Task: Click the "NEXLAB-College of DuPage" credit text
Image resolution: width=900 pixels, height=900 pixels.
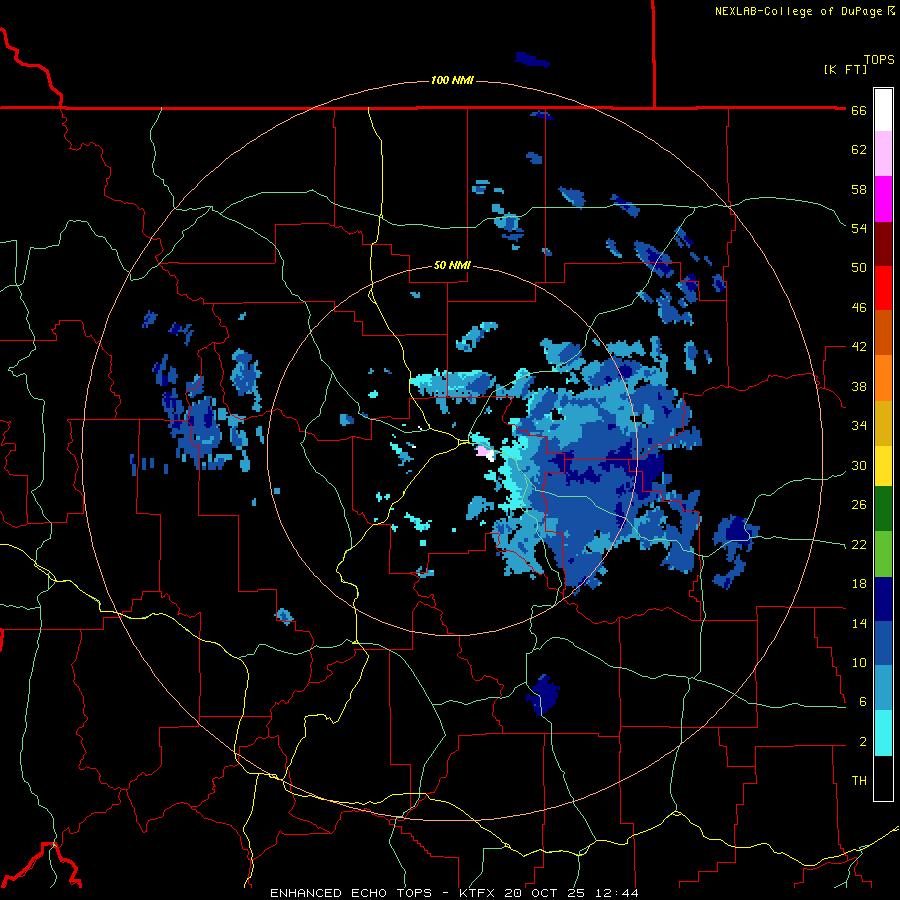Action: tap(798, 11)
